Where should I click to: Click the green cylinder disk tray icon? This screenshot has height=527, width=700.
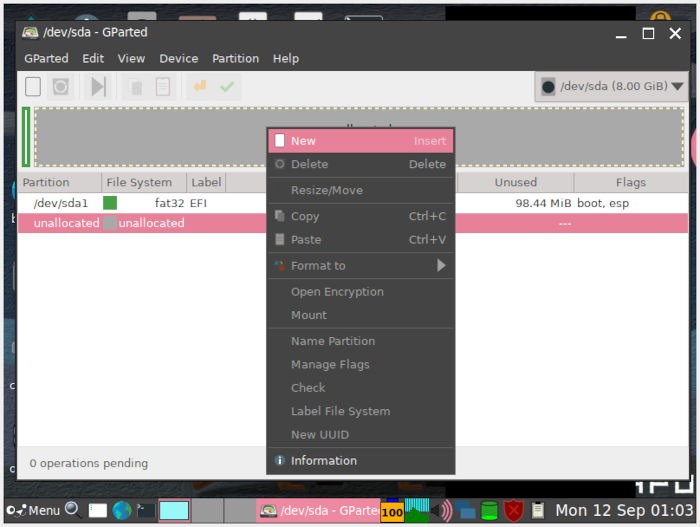[489, 510]
